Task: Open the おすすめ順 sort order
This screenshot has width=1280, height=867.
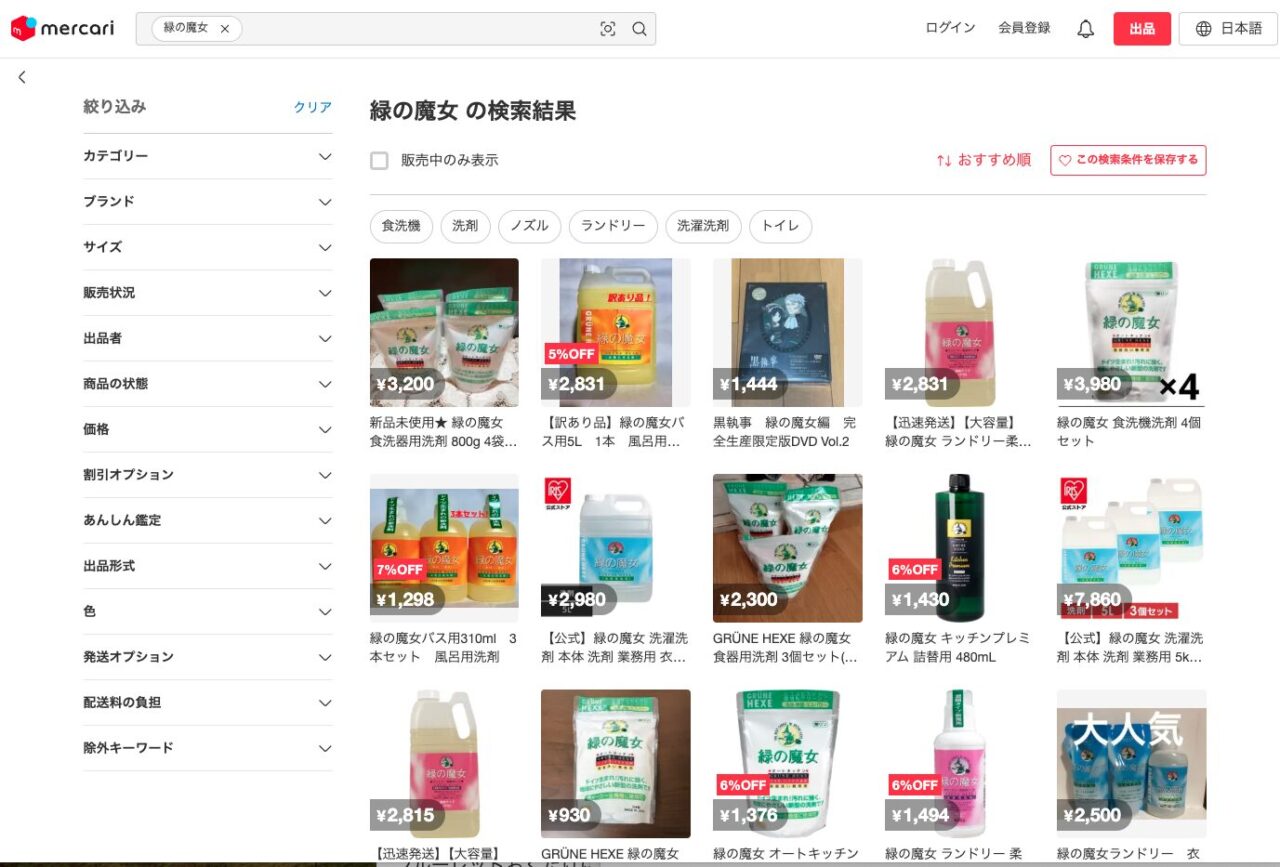Action: (x=983, y=160)
